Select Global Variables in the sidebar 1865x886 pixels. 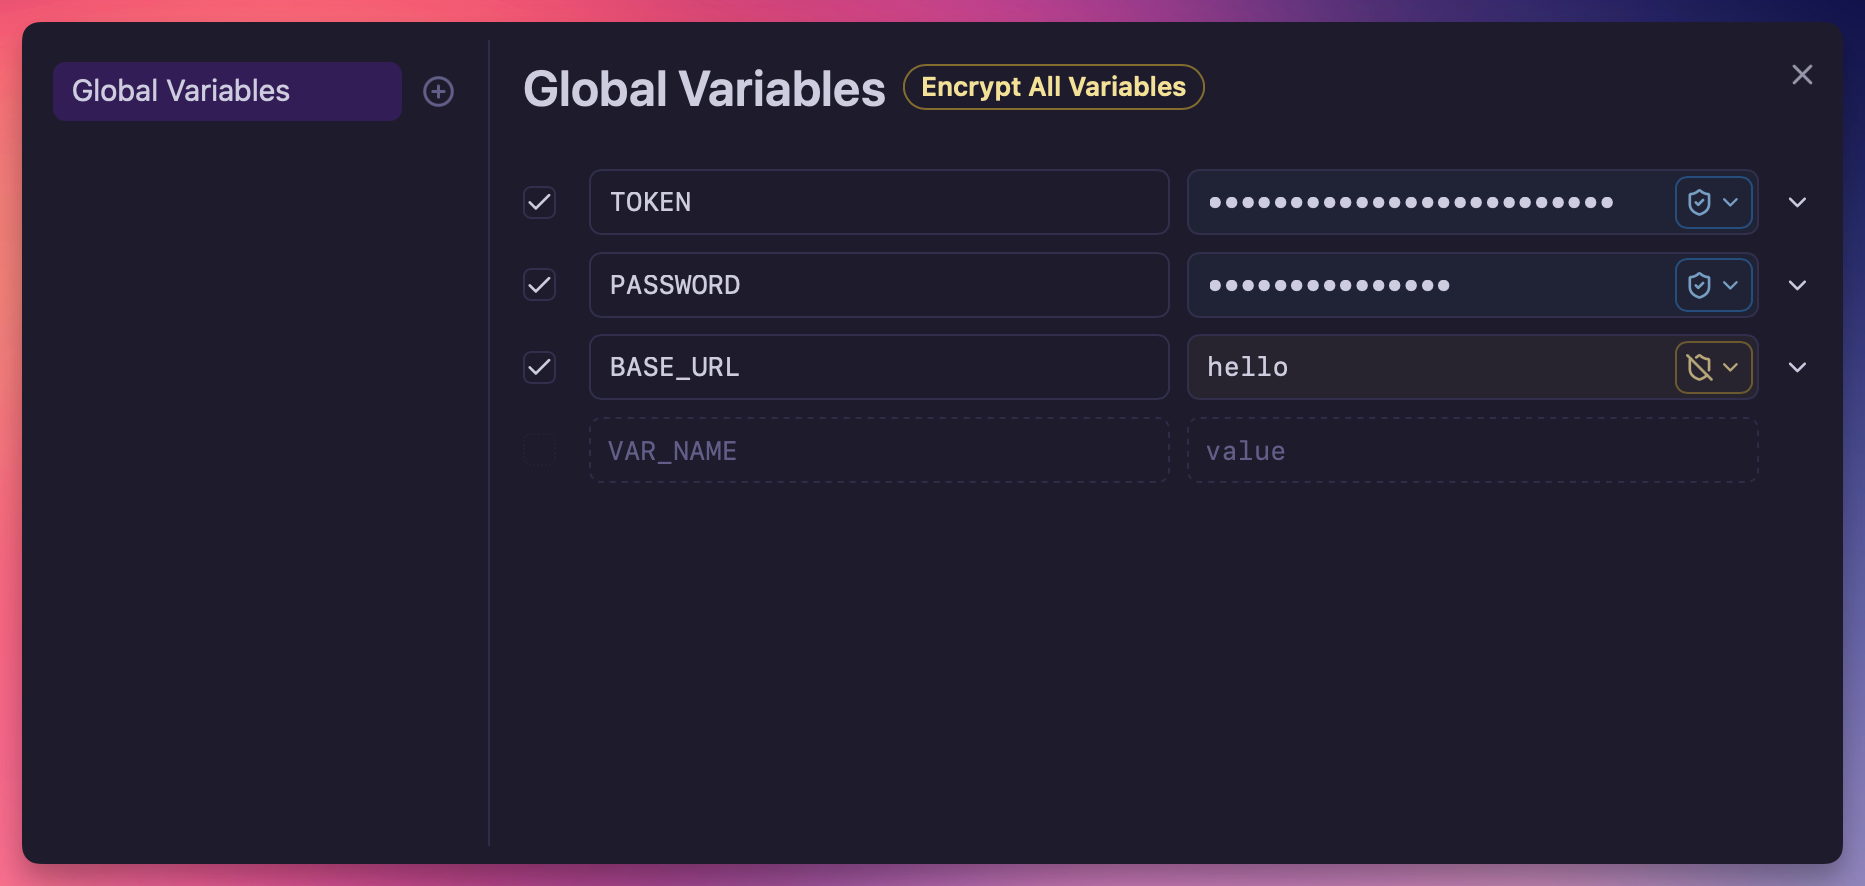(227, 91)
